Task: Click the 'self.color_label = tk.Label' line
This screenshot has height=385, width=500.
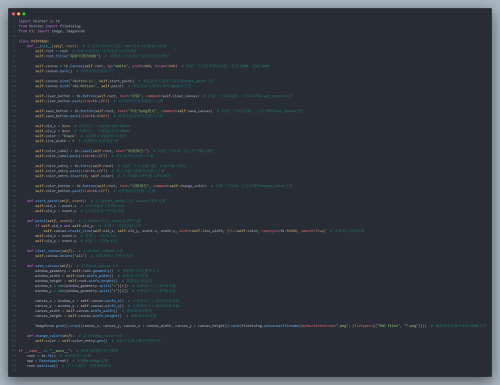Action: point(124,151)
